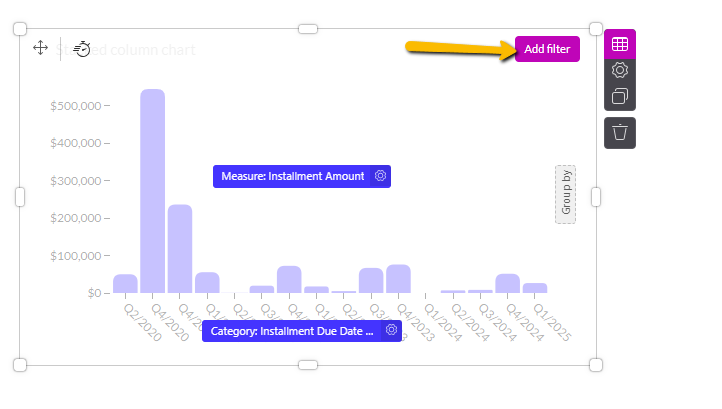This screenshot has height=409, width=722.
Task: Open settings gear for Category: Installment Due Date
Action: pos(391,331)
